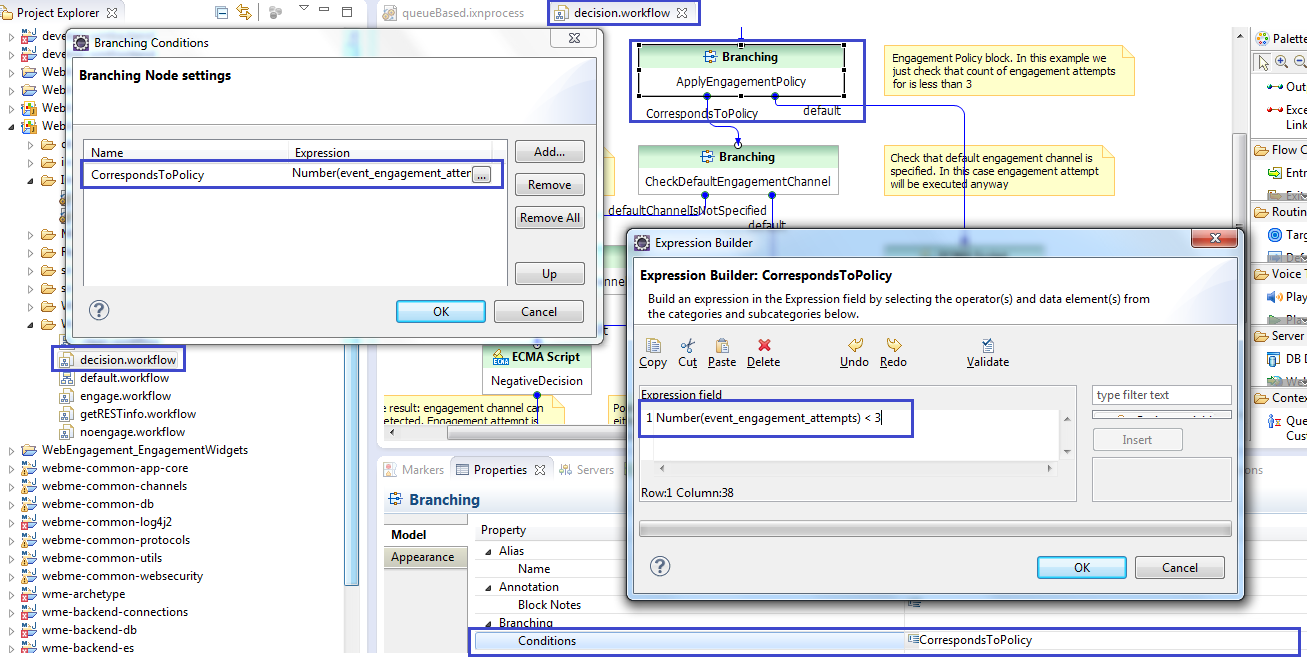Expand the WebEngagement_EngagementWidgets project
Screen dimensions: 1307x663
tap(12, 451)
